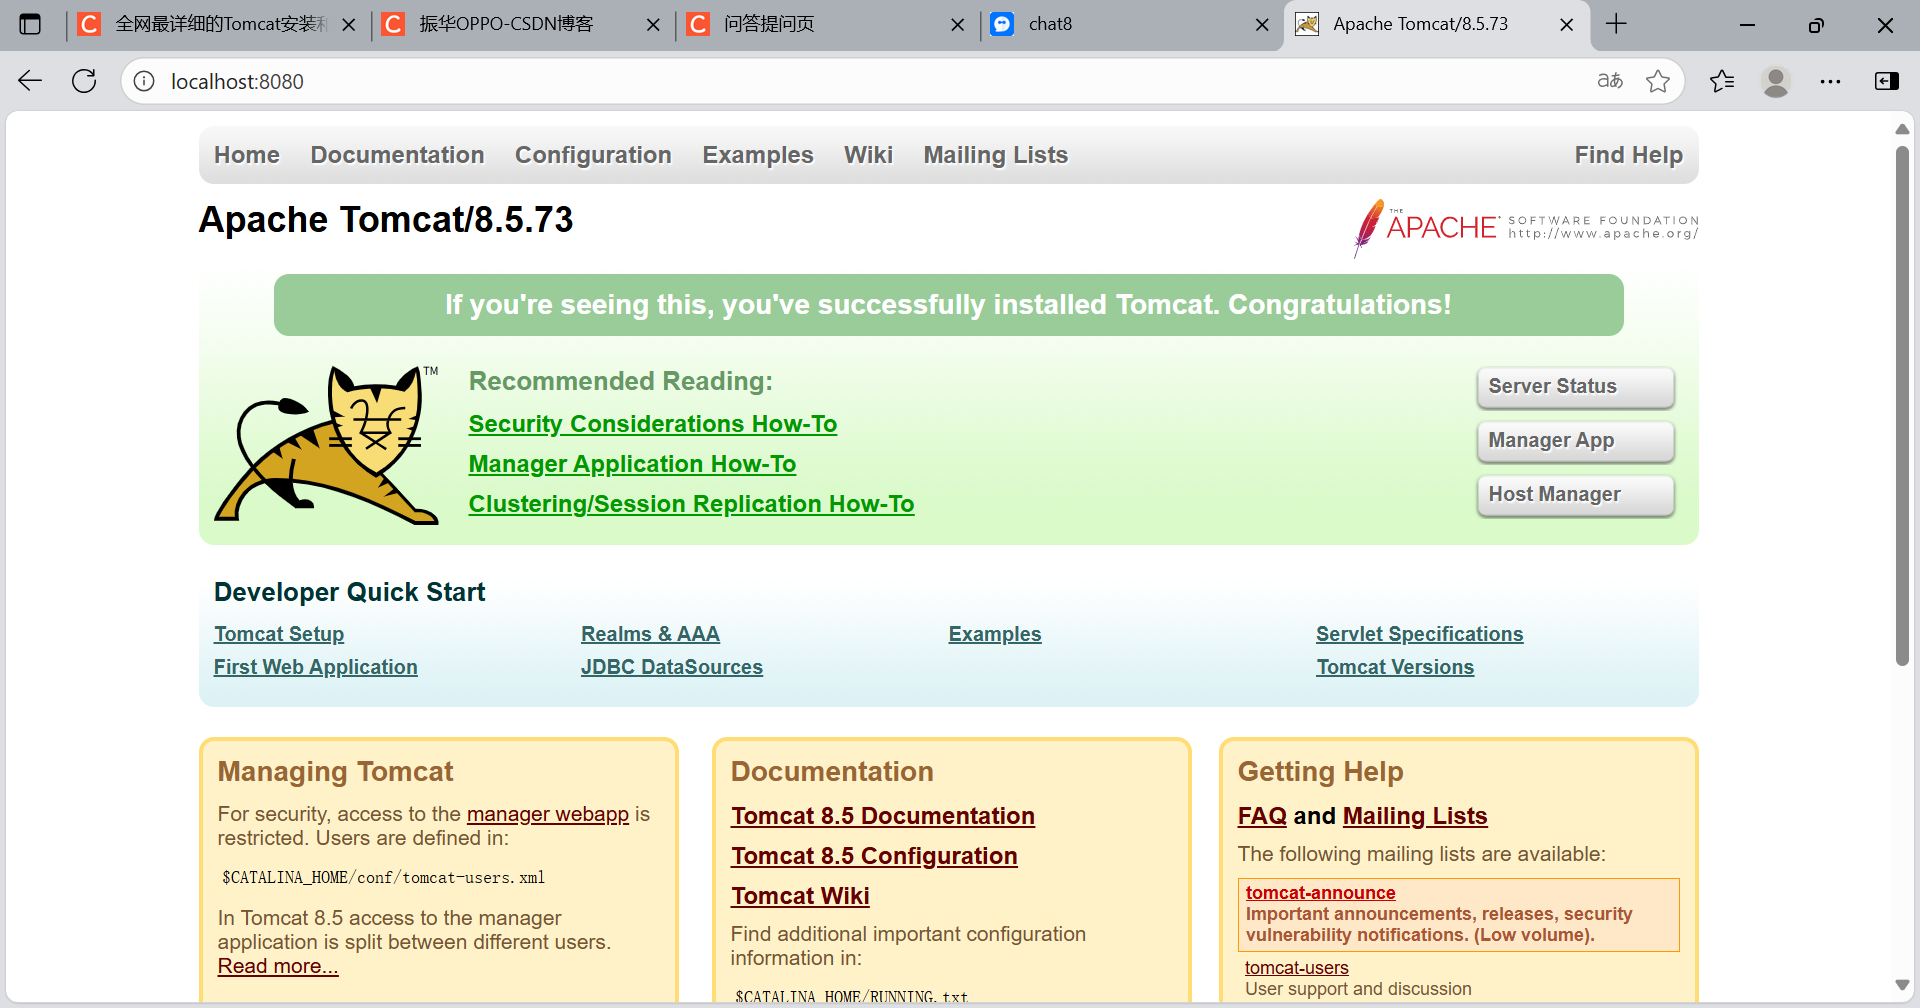Click the scrollbar up arrow
1920x1008 pixels.
1902,129
